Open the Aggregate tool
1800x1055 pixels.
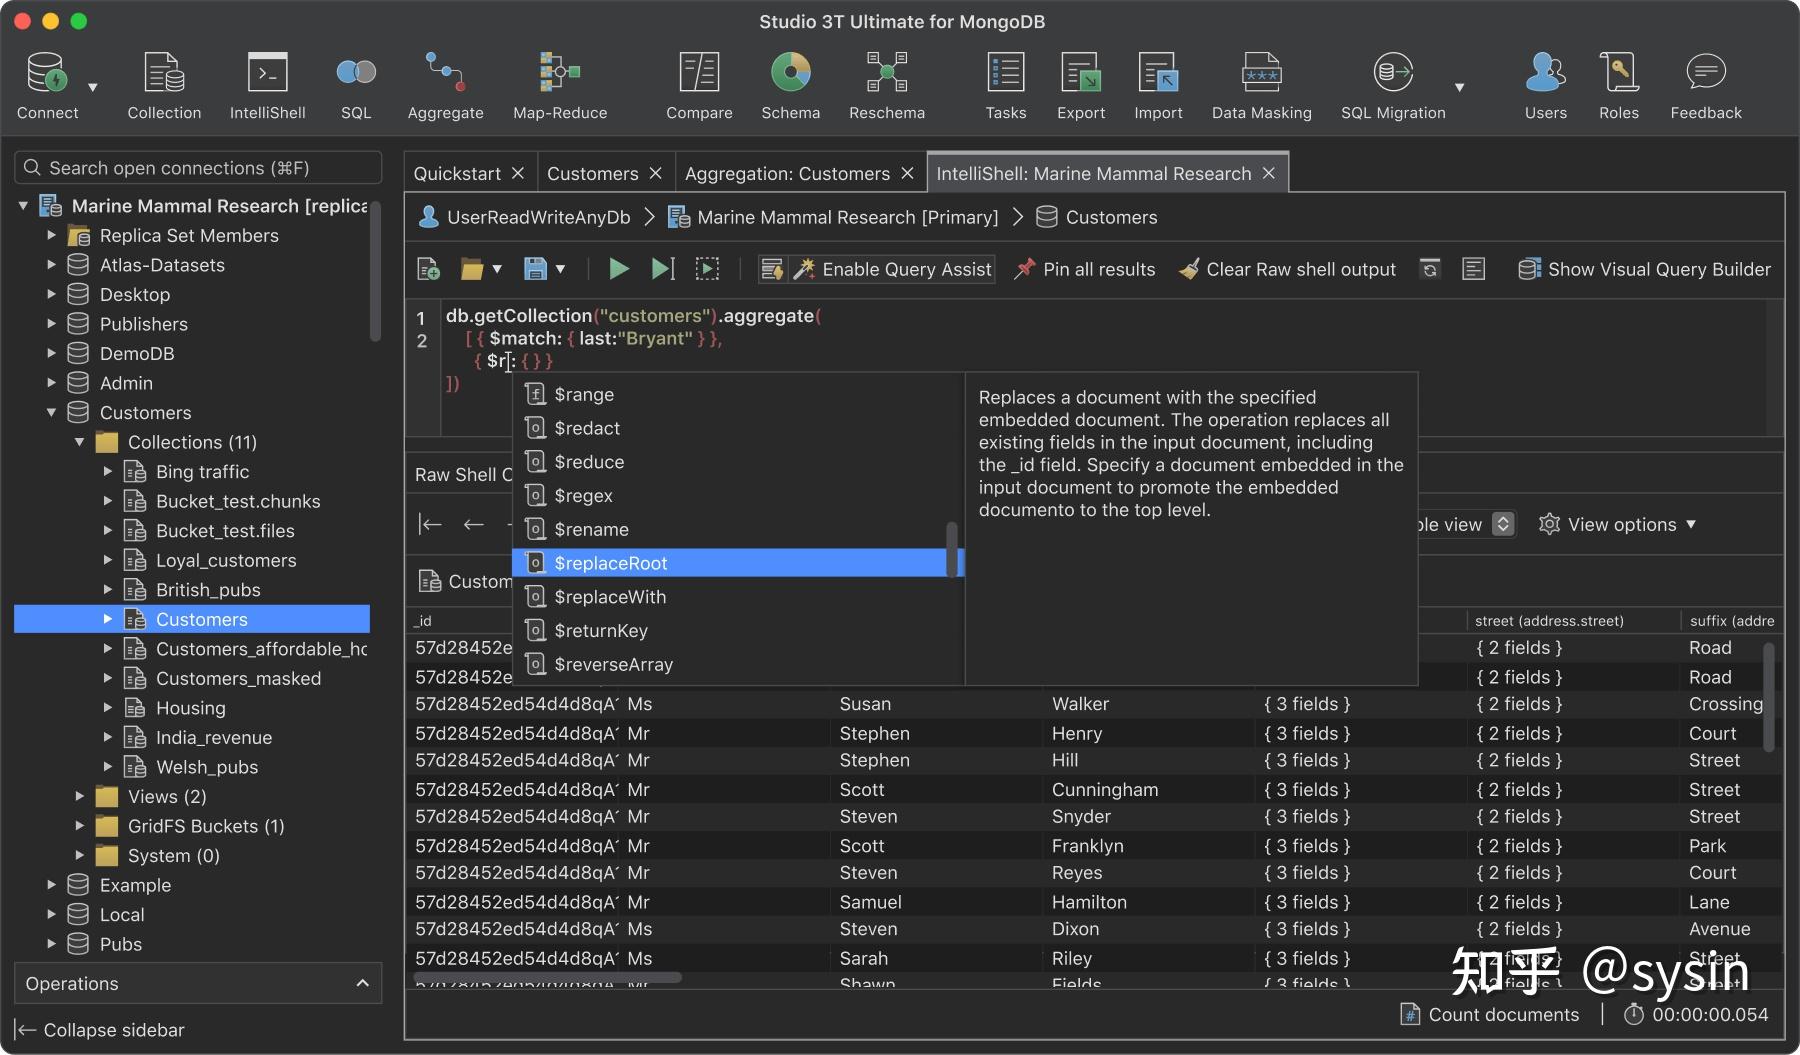[445, 83]
